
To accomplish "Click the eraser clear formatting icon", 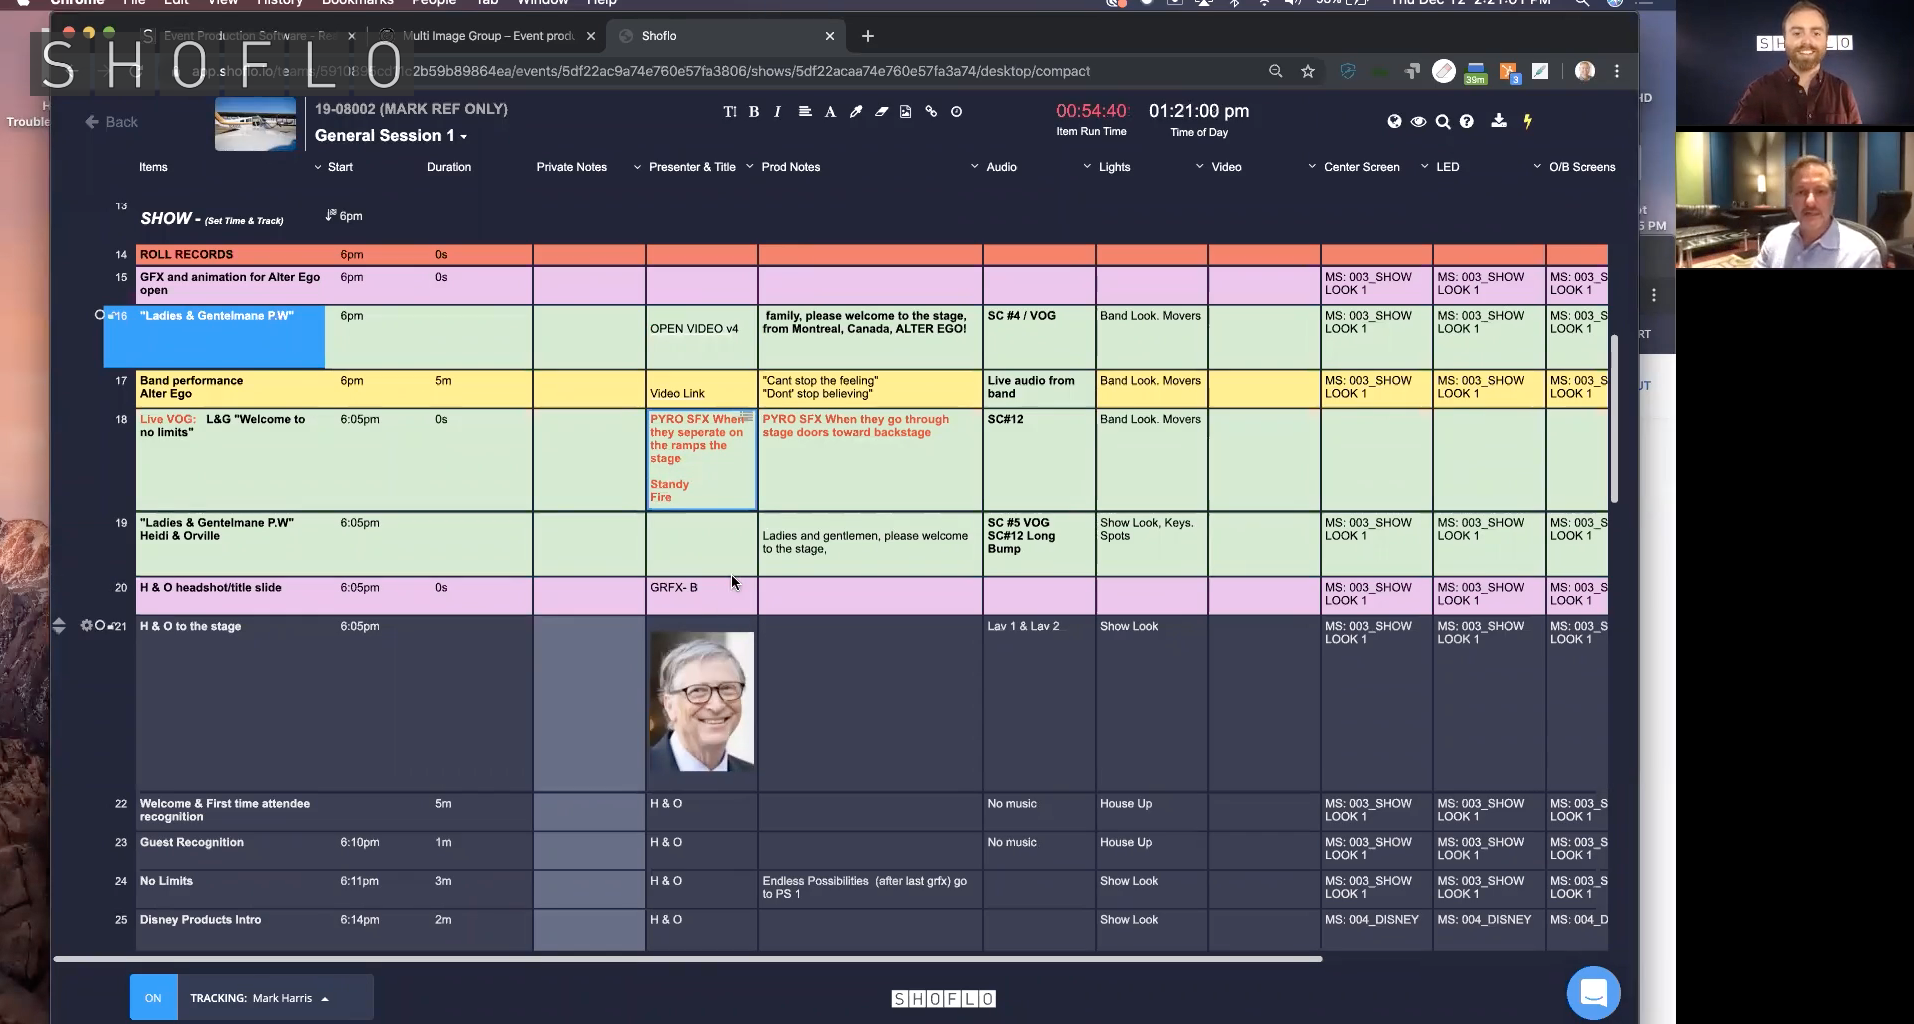I will point(881,112).
